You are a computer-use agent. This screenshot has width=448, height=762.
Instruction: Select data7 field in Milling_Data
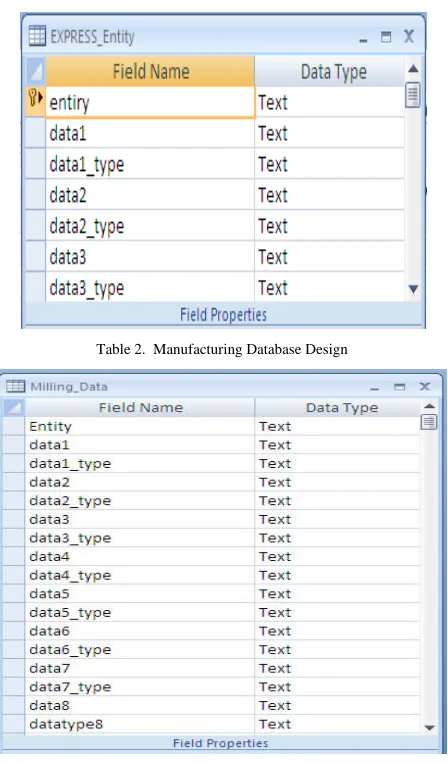[x=139, y=668]
